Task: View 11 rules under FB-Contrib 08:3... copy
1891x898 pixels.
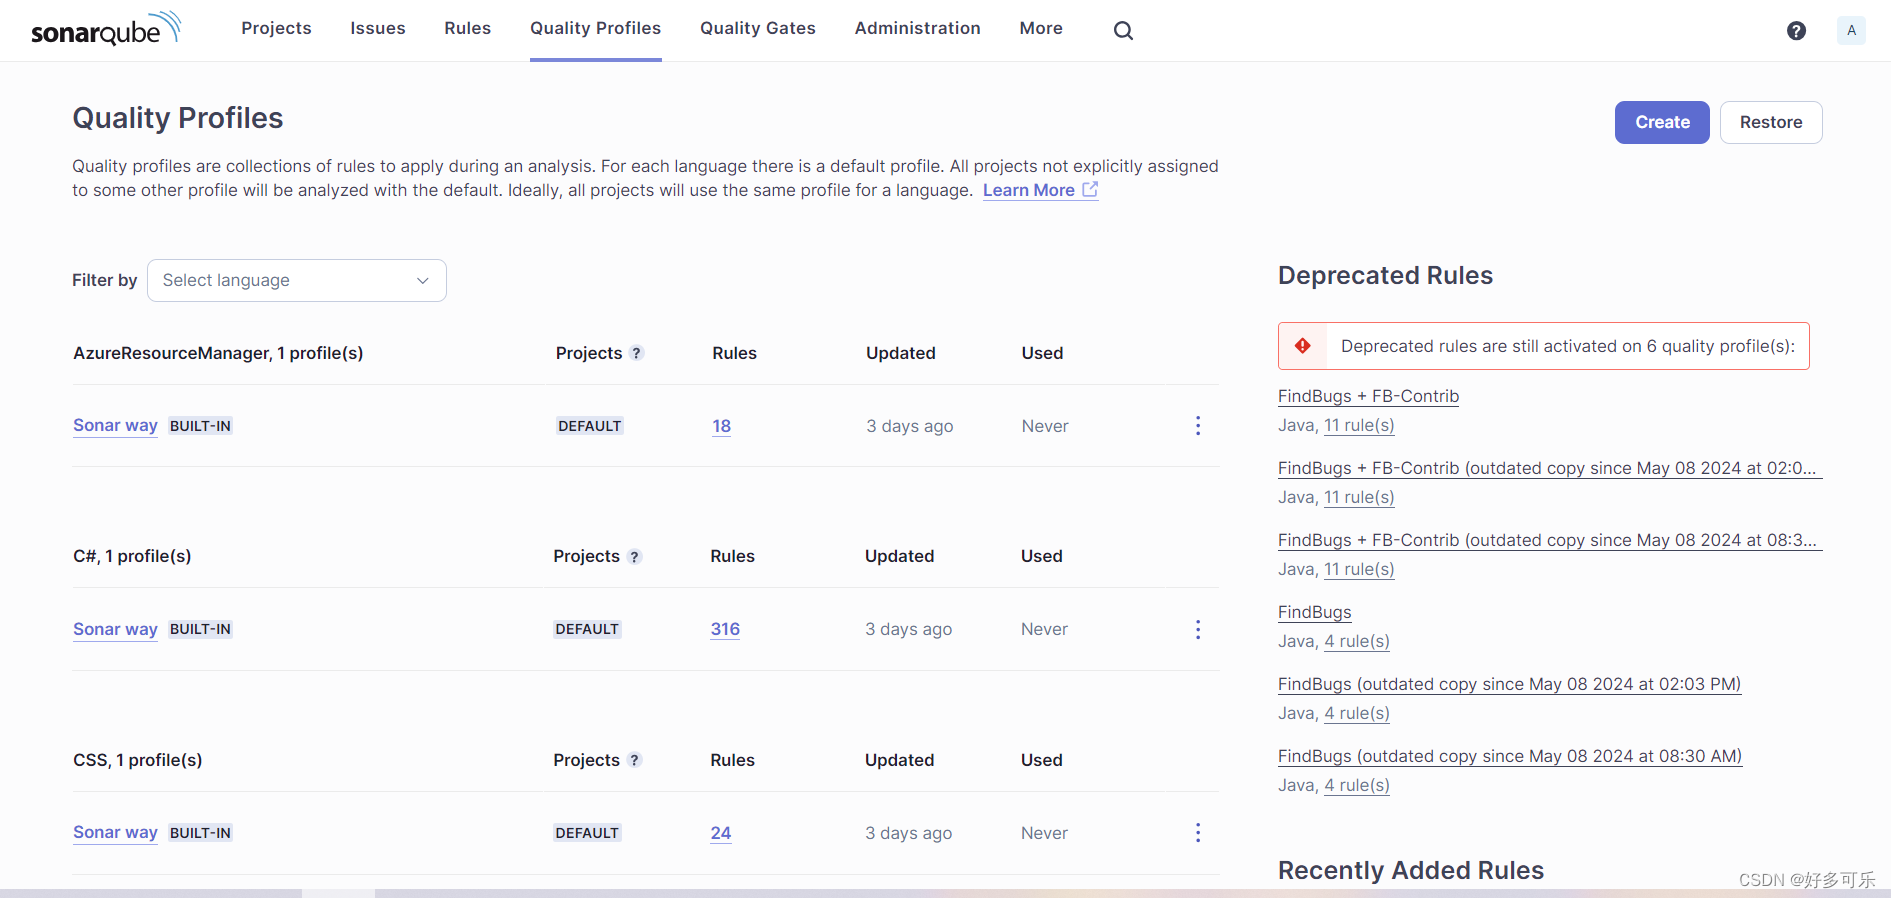Action: point(1359,569)
